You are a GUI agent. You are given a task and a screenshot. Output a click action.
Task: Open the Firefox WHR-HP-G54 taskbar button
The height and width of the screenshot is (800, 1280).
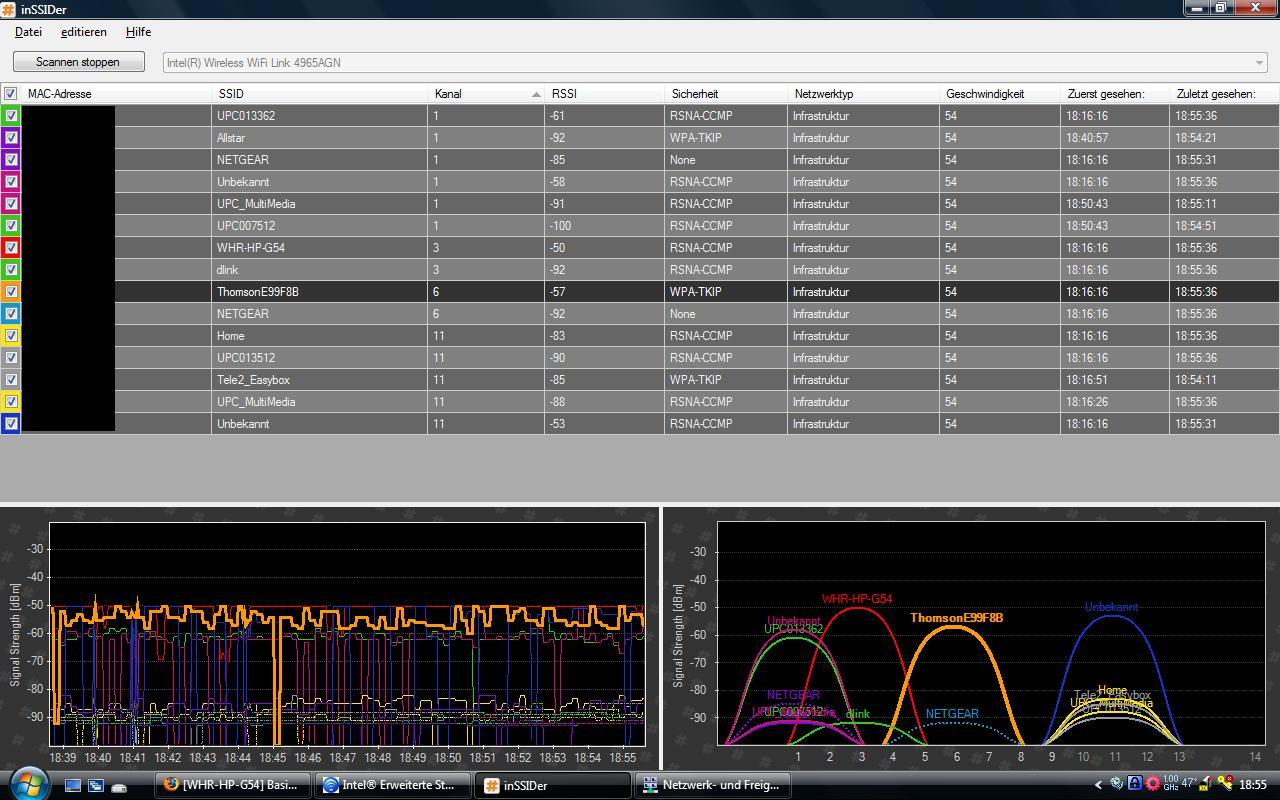[x=232, y=785]
